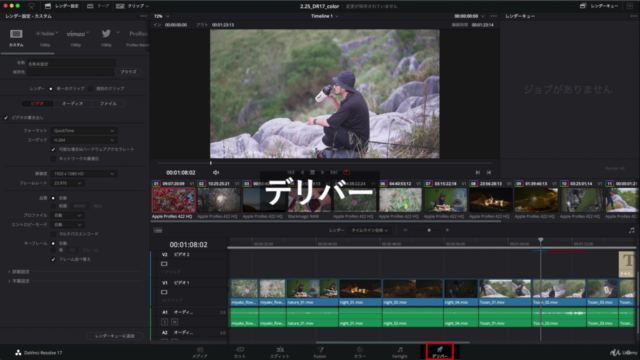The image size is (640, 360).
Task: Open the Entropy Mode dropdown
Action: 67,224
